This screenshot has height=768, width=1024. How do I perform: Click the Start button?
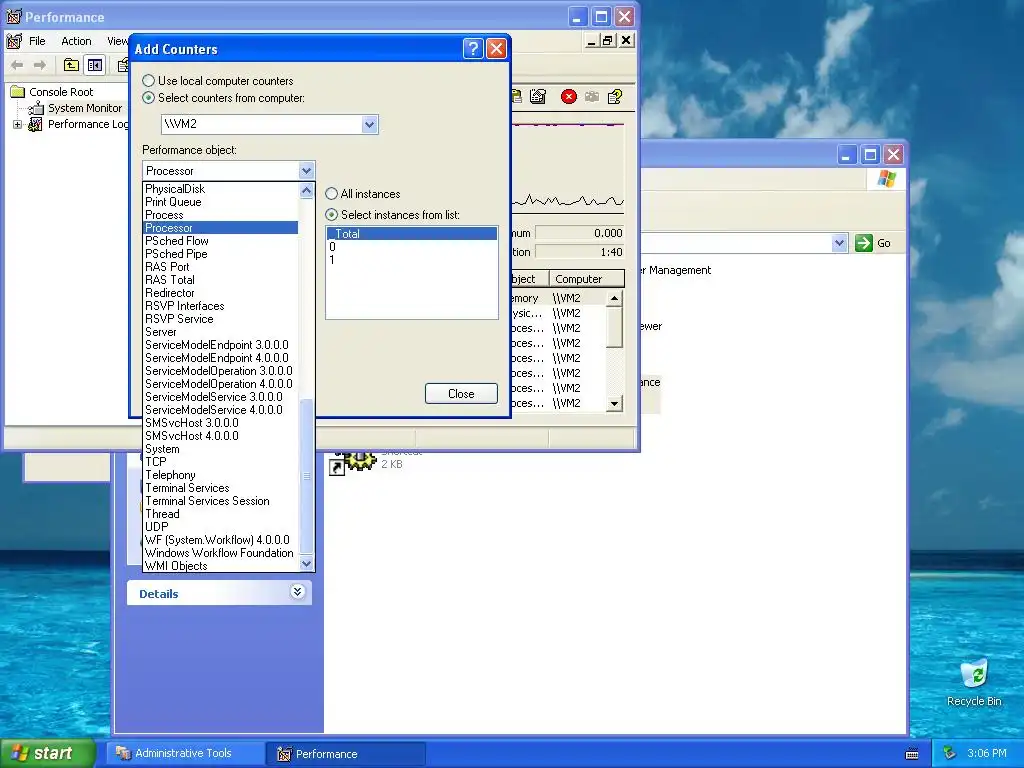point(48,753)
